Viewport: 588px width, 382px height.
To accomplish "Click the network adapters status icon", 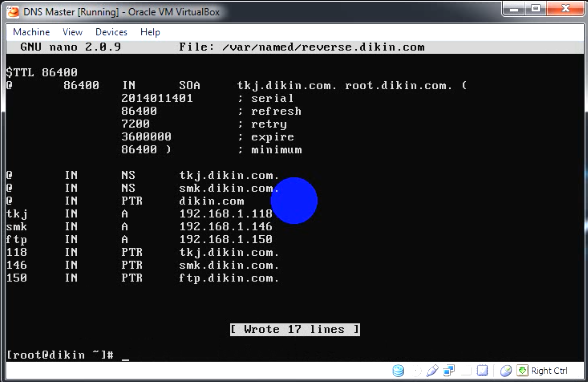I will pos(449,370).
